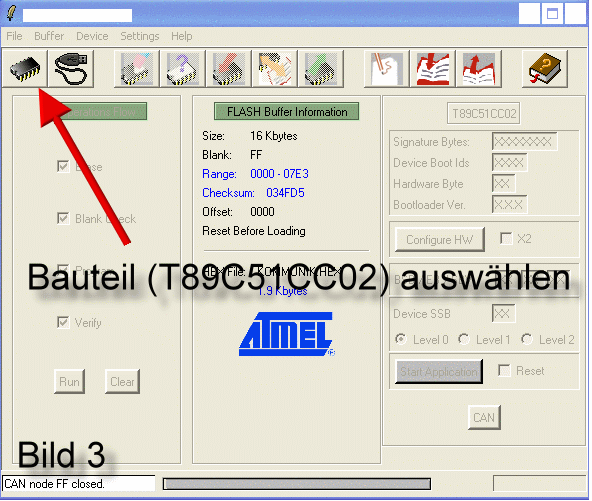
Task: Click the Program Device red arrow icon
Action: pos(229,69)
